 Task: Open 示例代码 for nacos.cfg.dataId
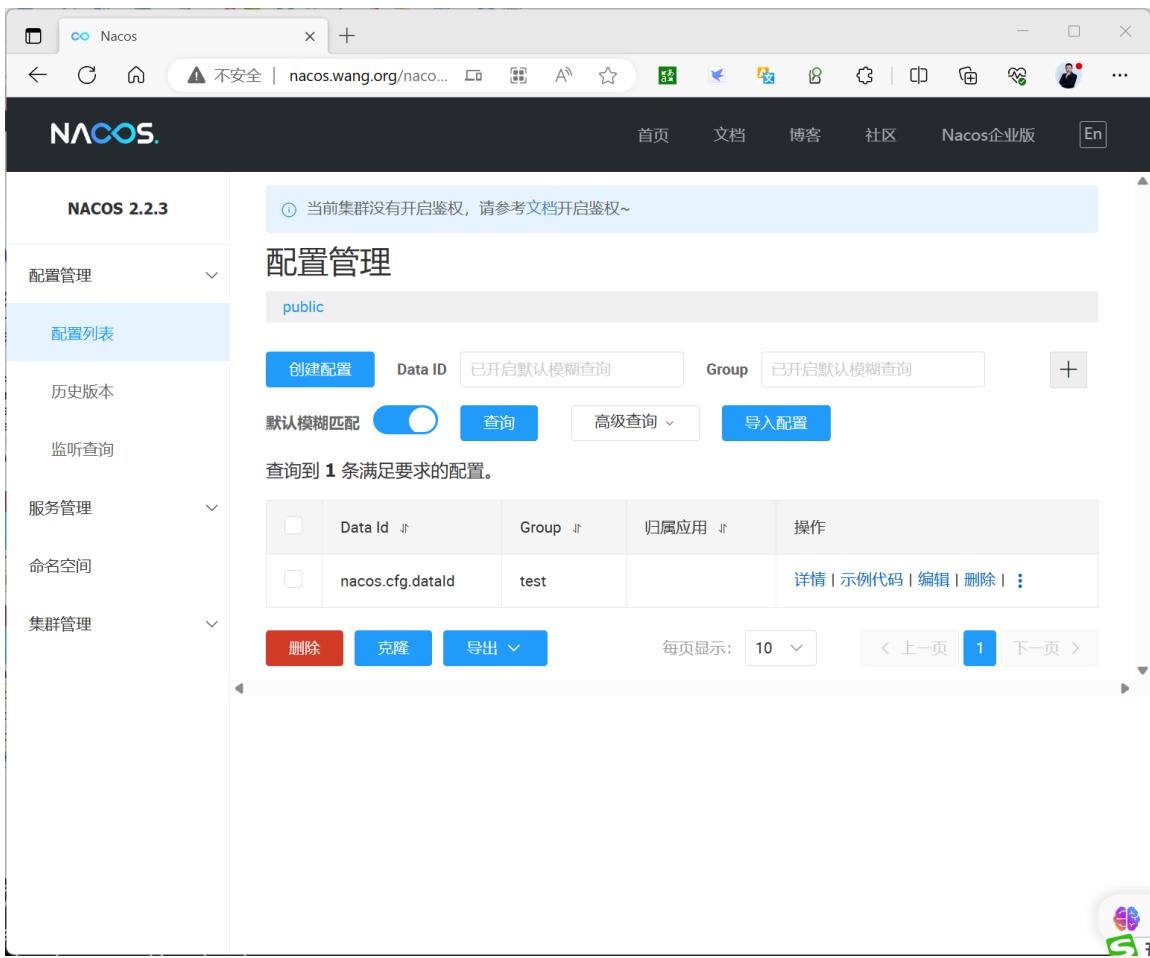click(x=871, y=579)
